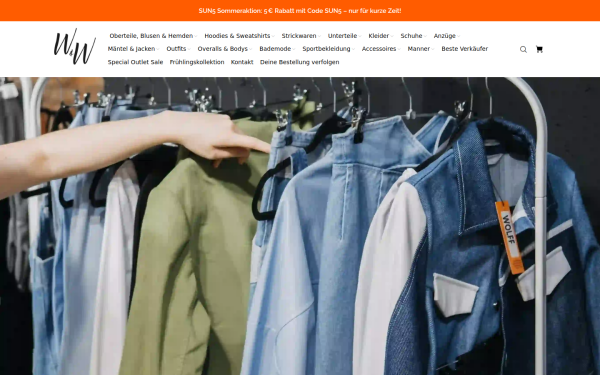
Task: Open Frühlingskollektion link
Action: (x=197, y=62)
